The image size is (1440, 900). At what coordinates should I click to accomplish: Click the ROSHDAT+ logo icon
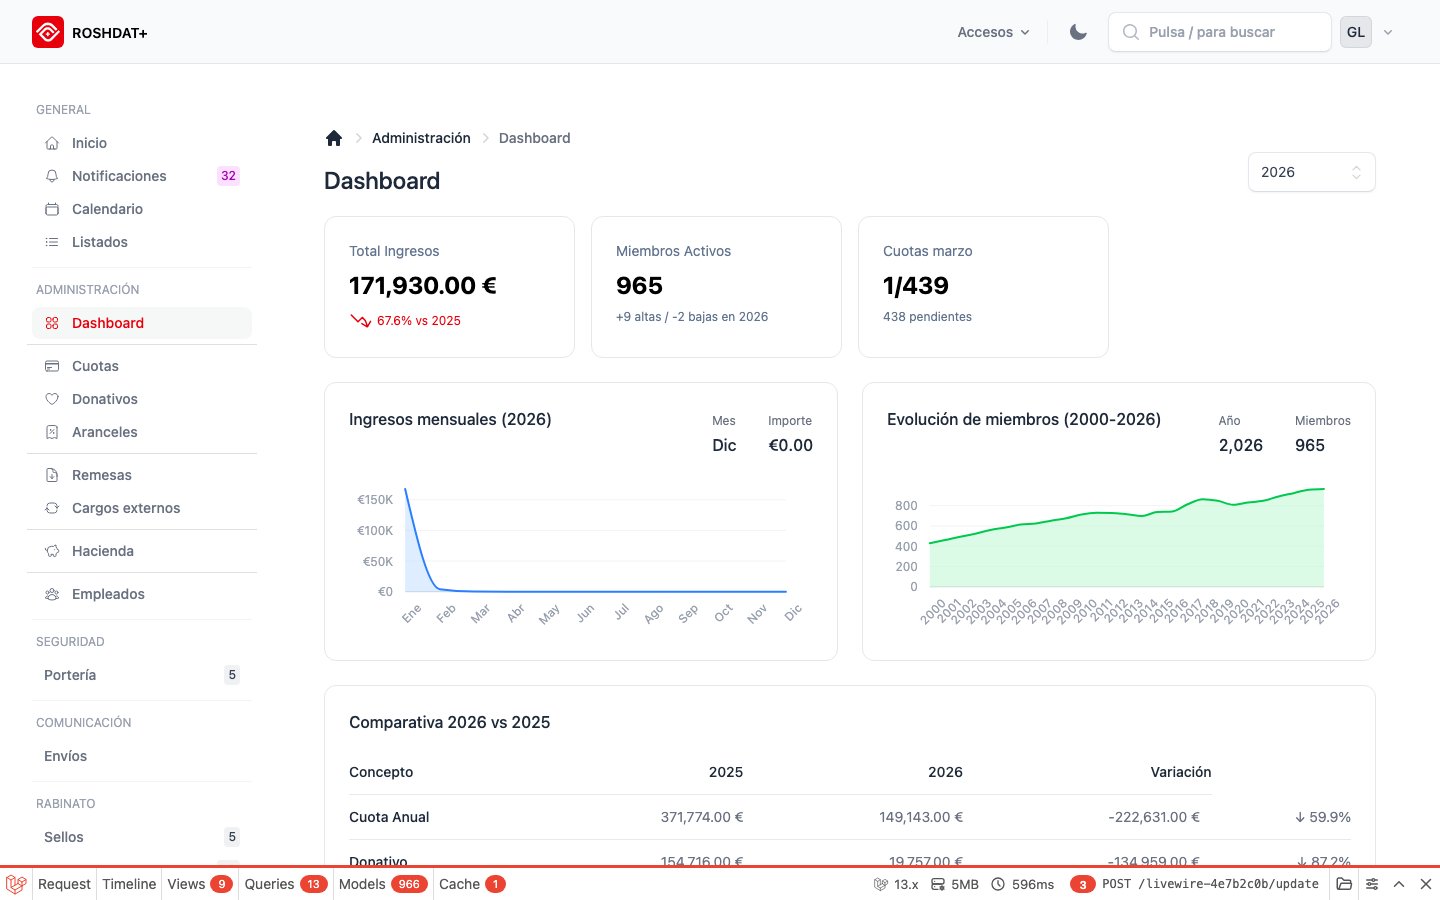coord(48,32)
